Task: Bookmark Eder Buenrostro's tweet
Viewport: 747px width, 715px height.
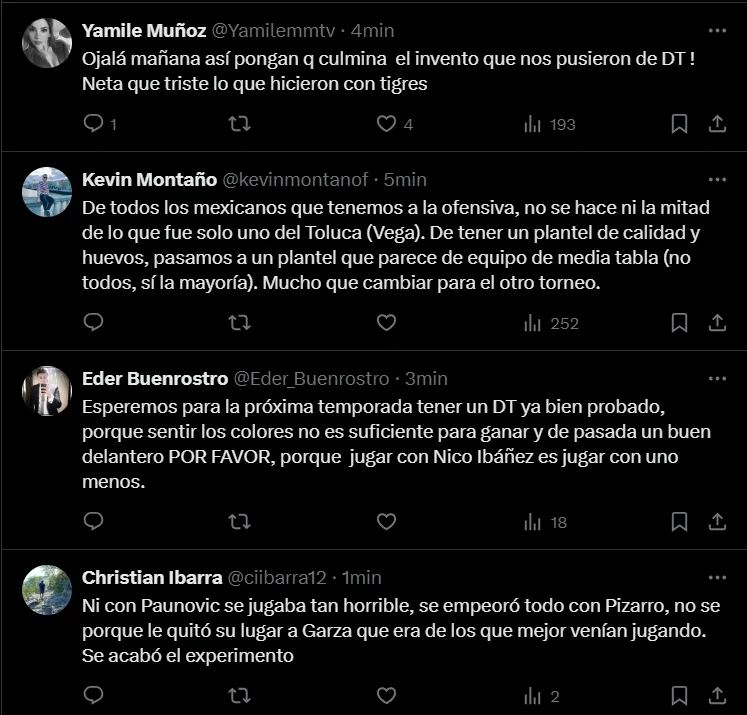Action: point(679,522)
